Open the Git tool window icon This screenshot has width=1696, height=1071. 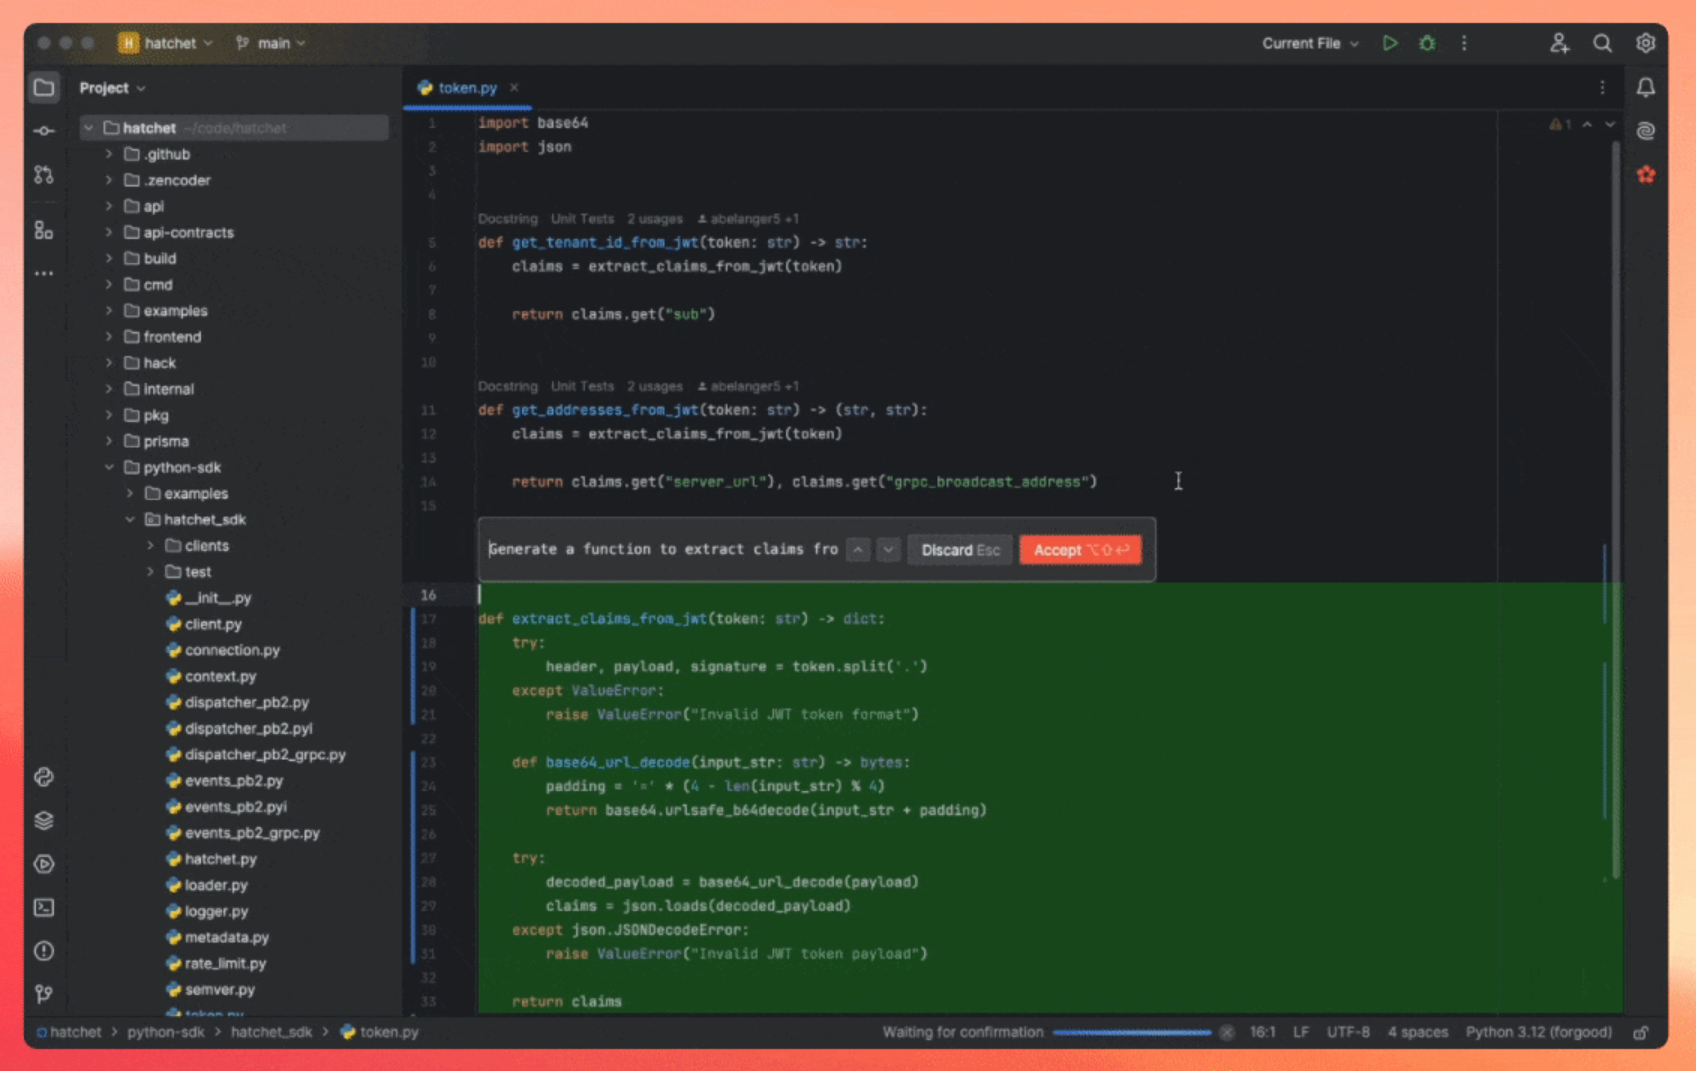pyautogui.click(x=44, y=994)
